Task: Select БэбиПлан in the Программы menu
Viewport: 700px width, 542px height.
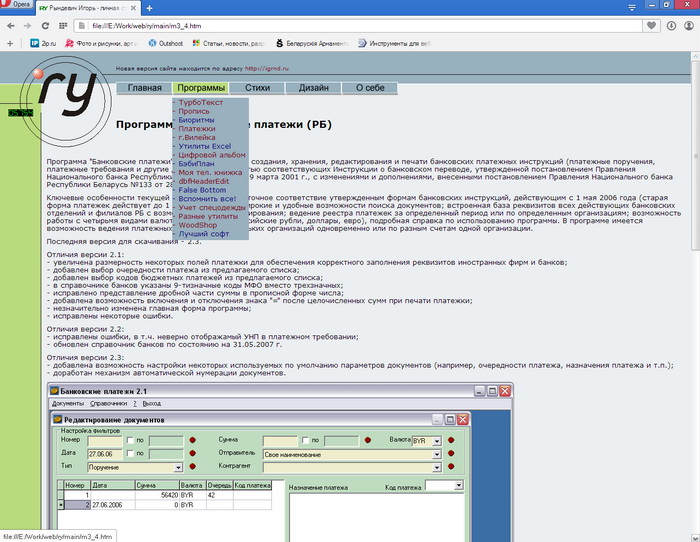Action: pyautogui.click(x=196, y=163)
